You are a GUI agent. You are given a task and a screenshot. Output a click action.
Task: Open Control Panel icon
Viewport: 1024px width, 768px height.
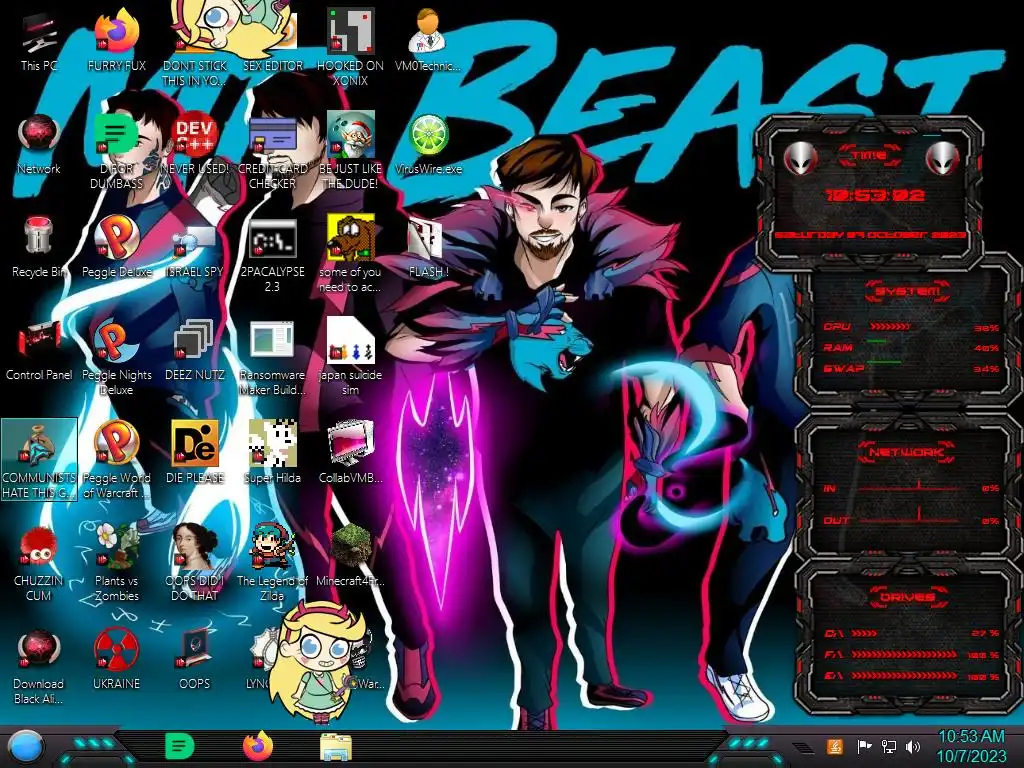tap(39, 351)
